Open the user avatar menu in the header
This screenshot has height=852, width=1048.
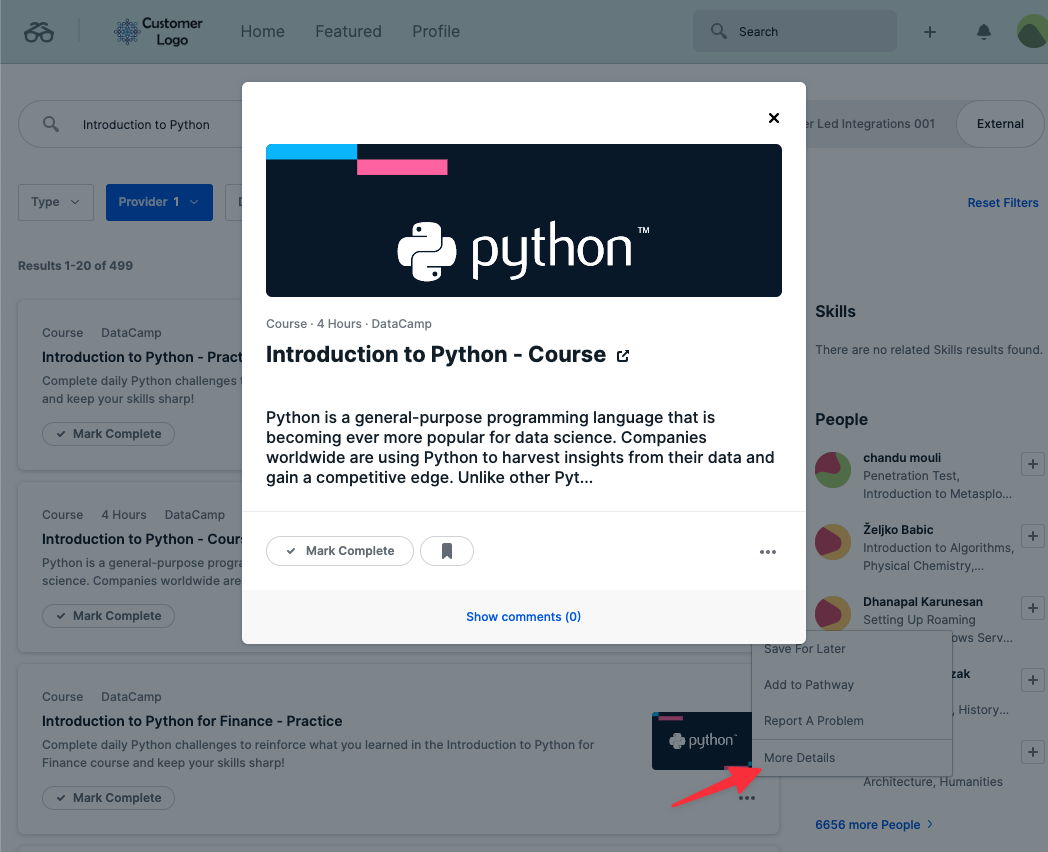point(1031,31)
